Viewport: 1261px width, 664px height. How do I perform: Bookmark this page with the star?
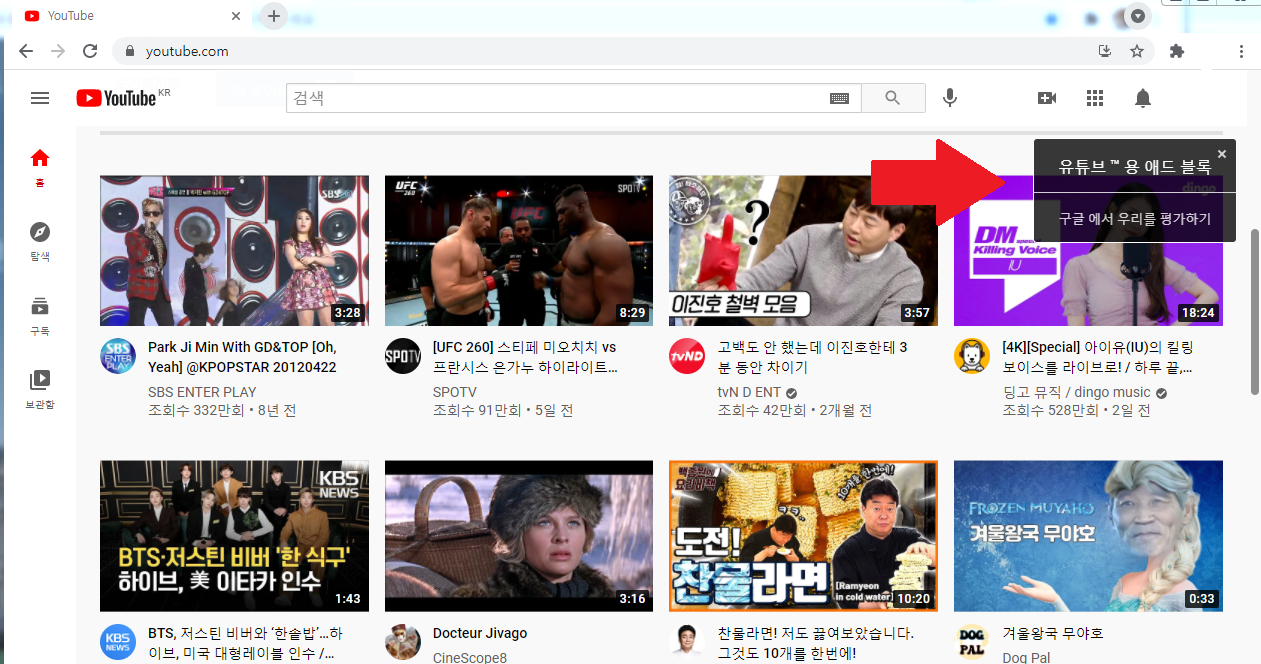pyautogui.click(x=1137, y=51)
